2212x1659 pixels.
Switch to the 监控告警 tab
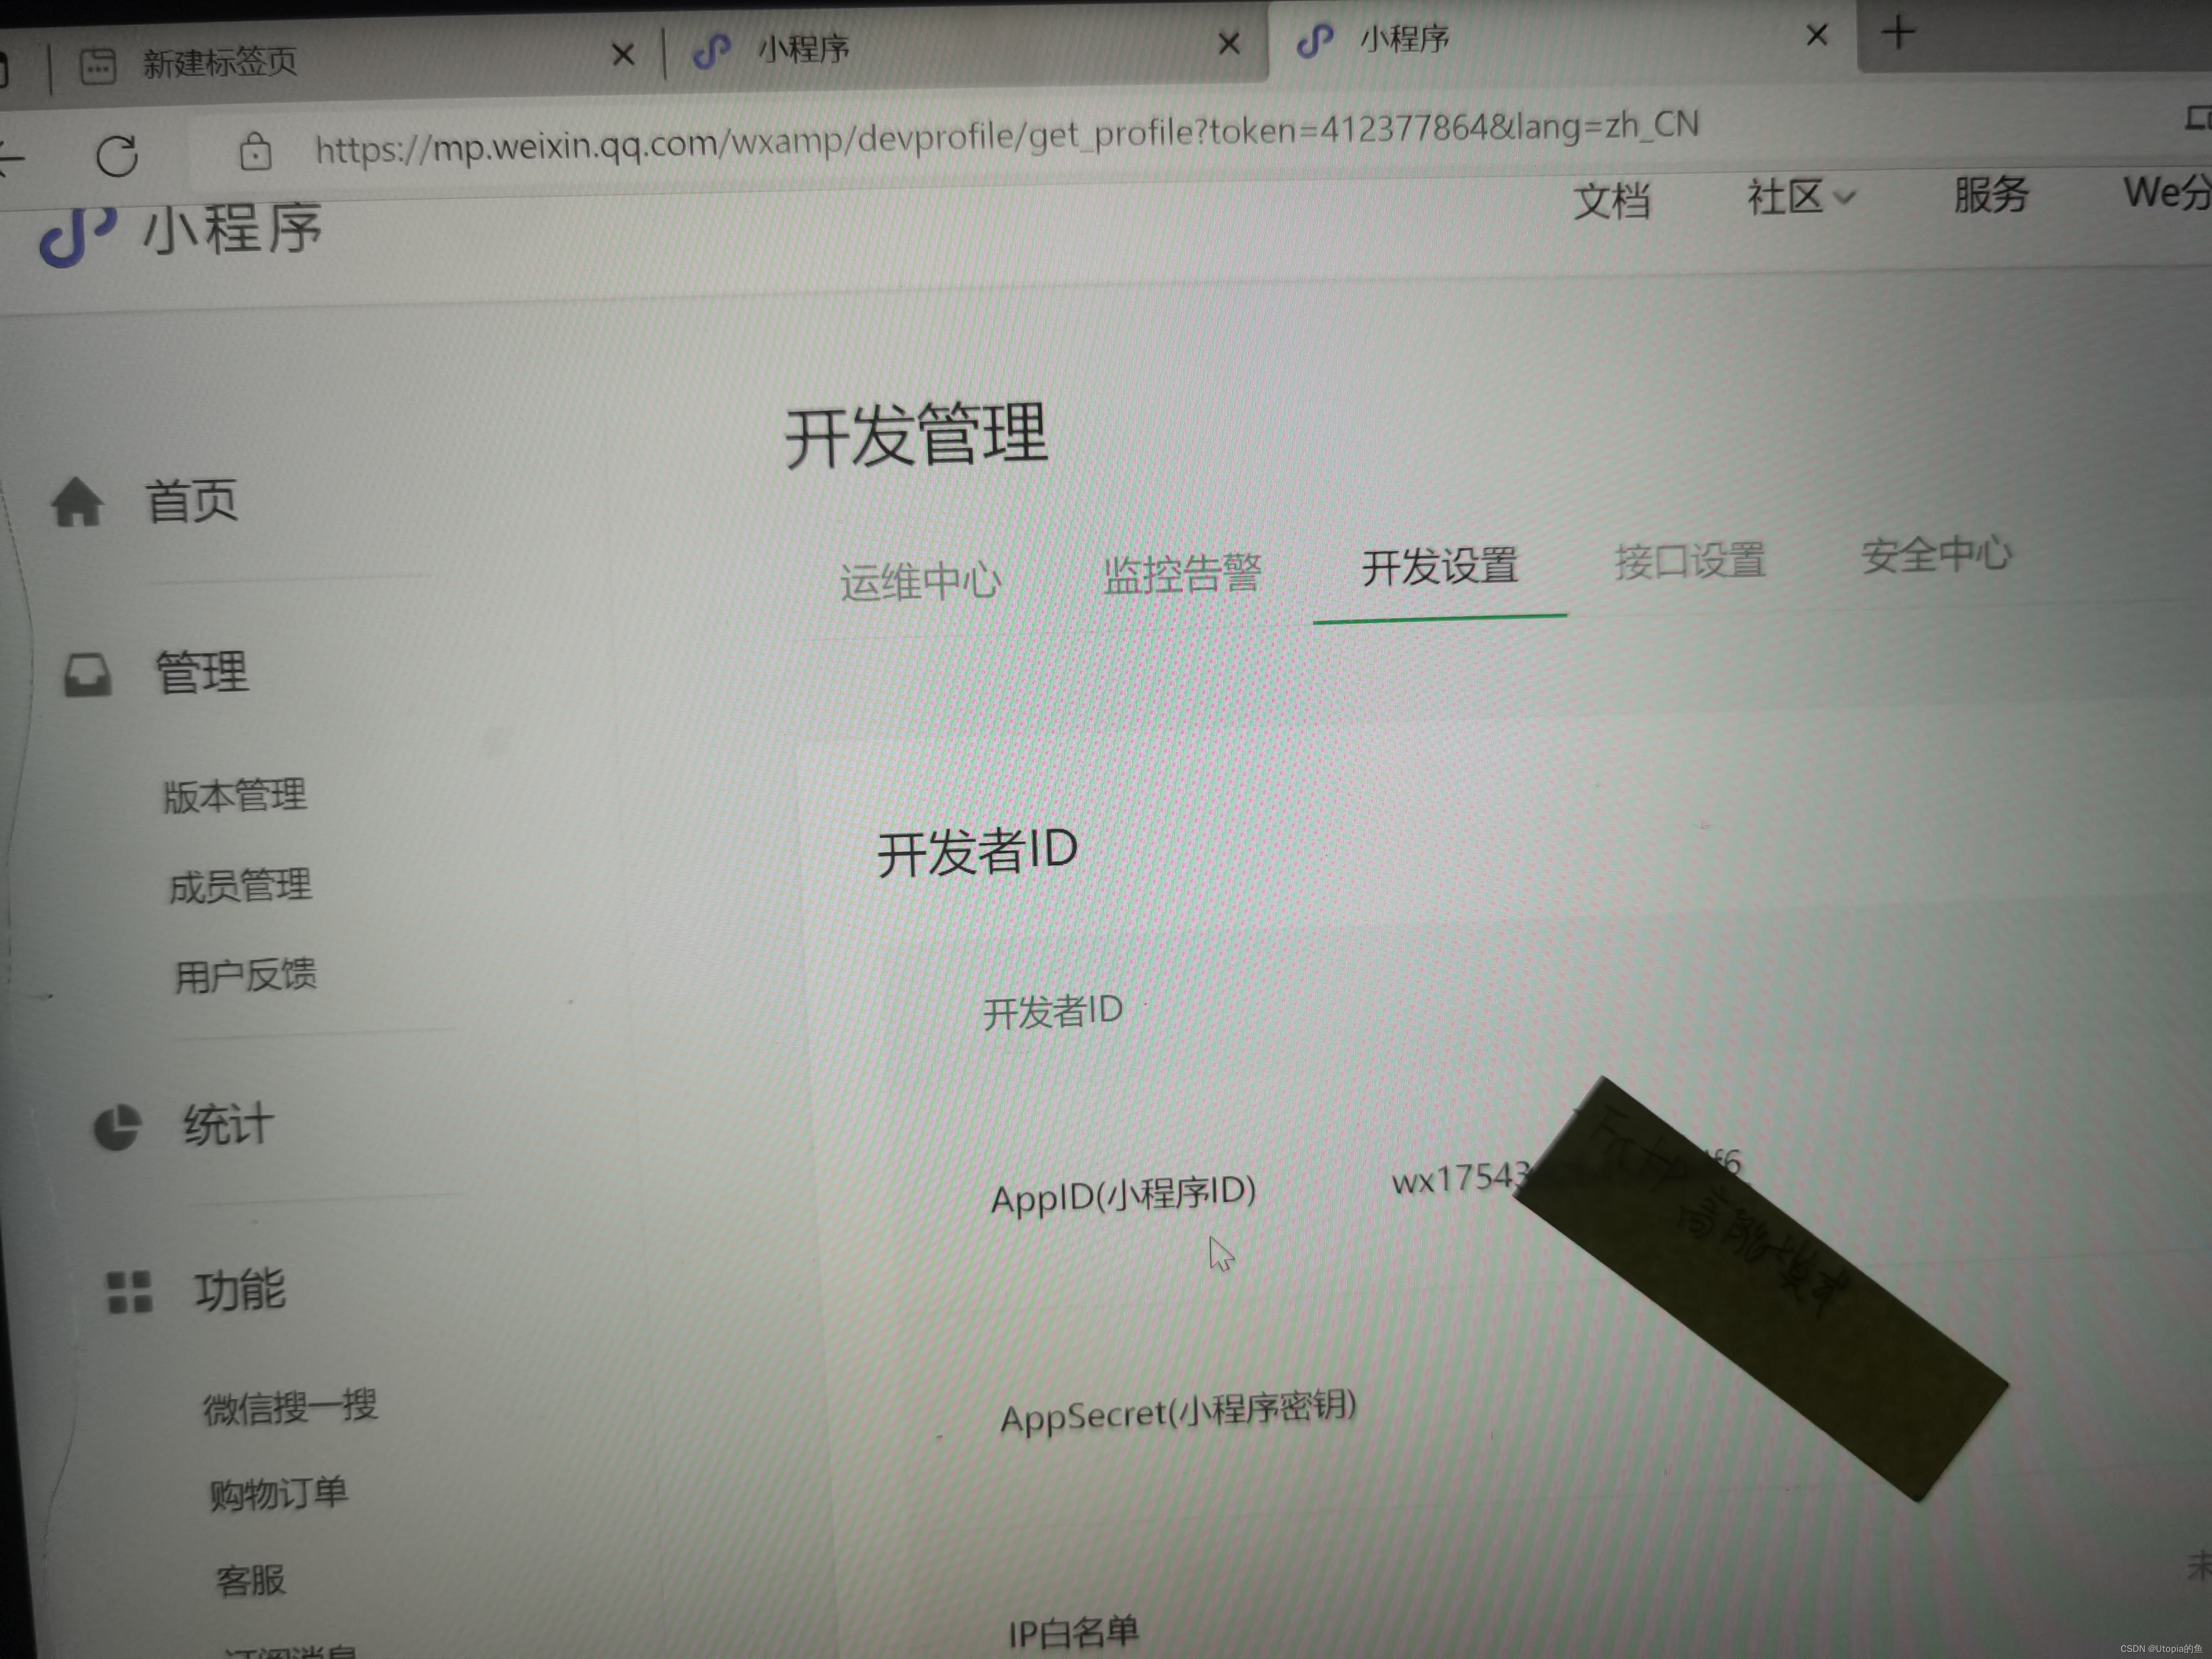click(1181, 574)
